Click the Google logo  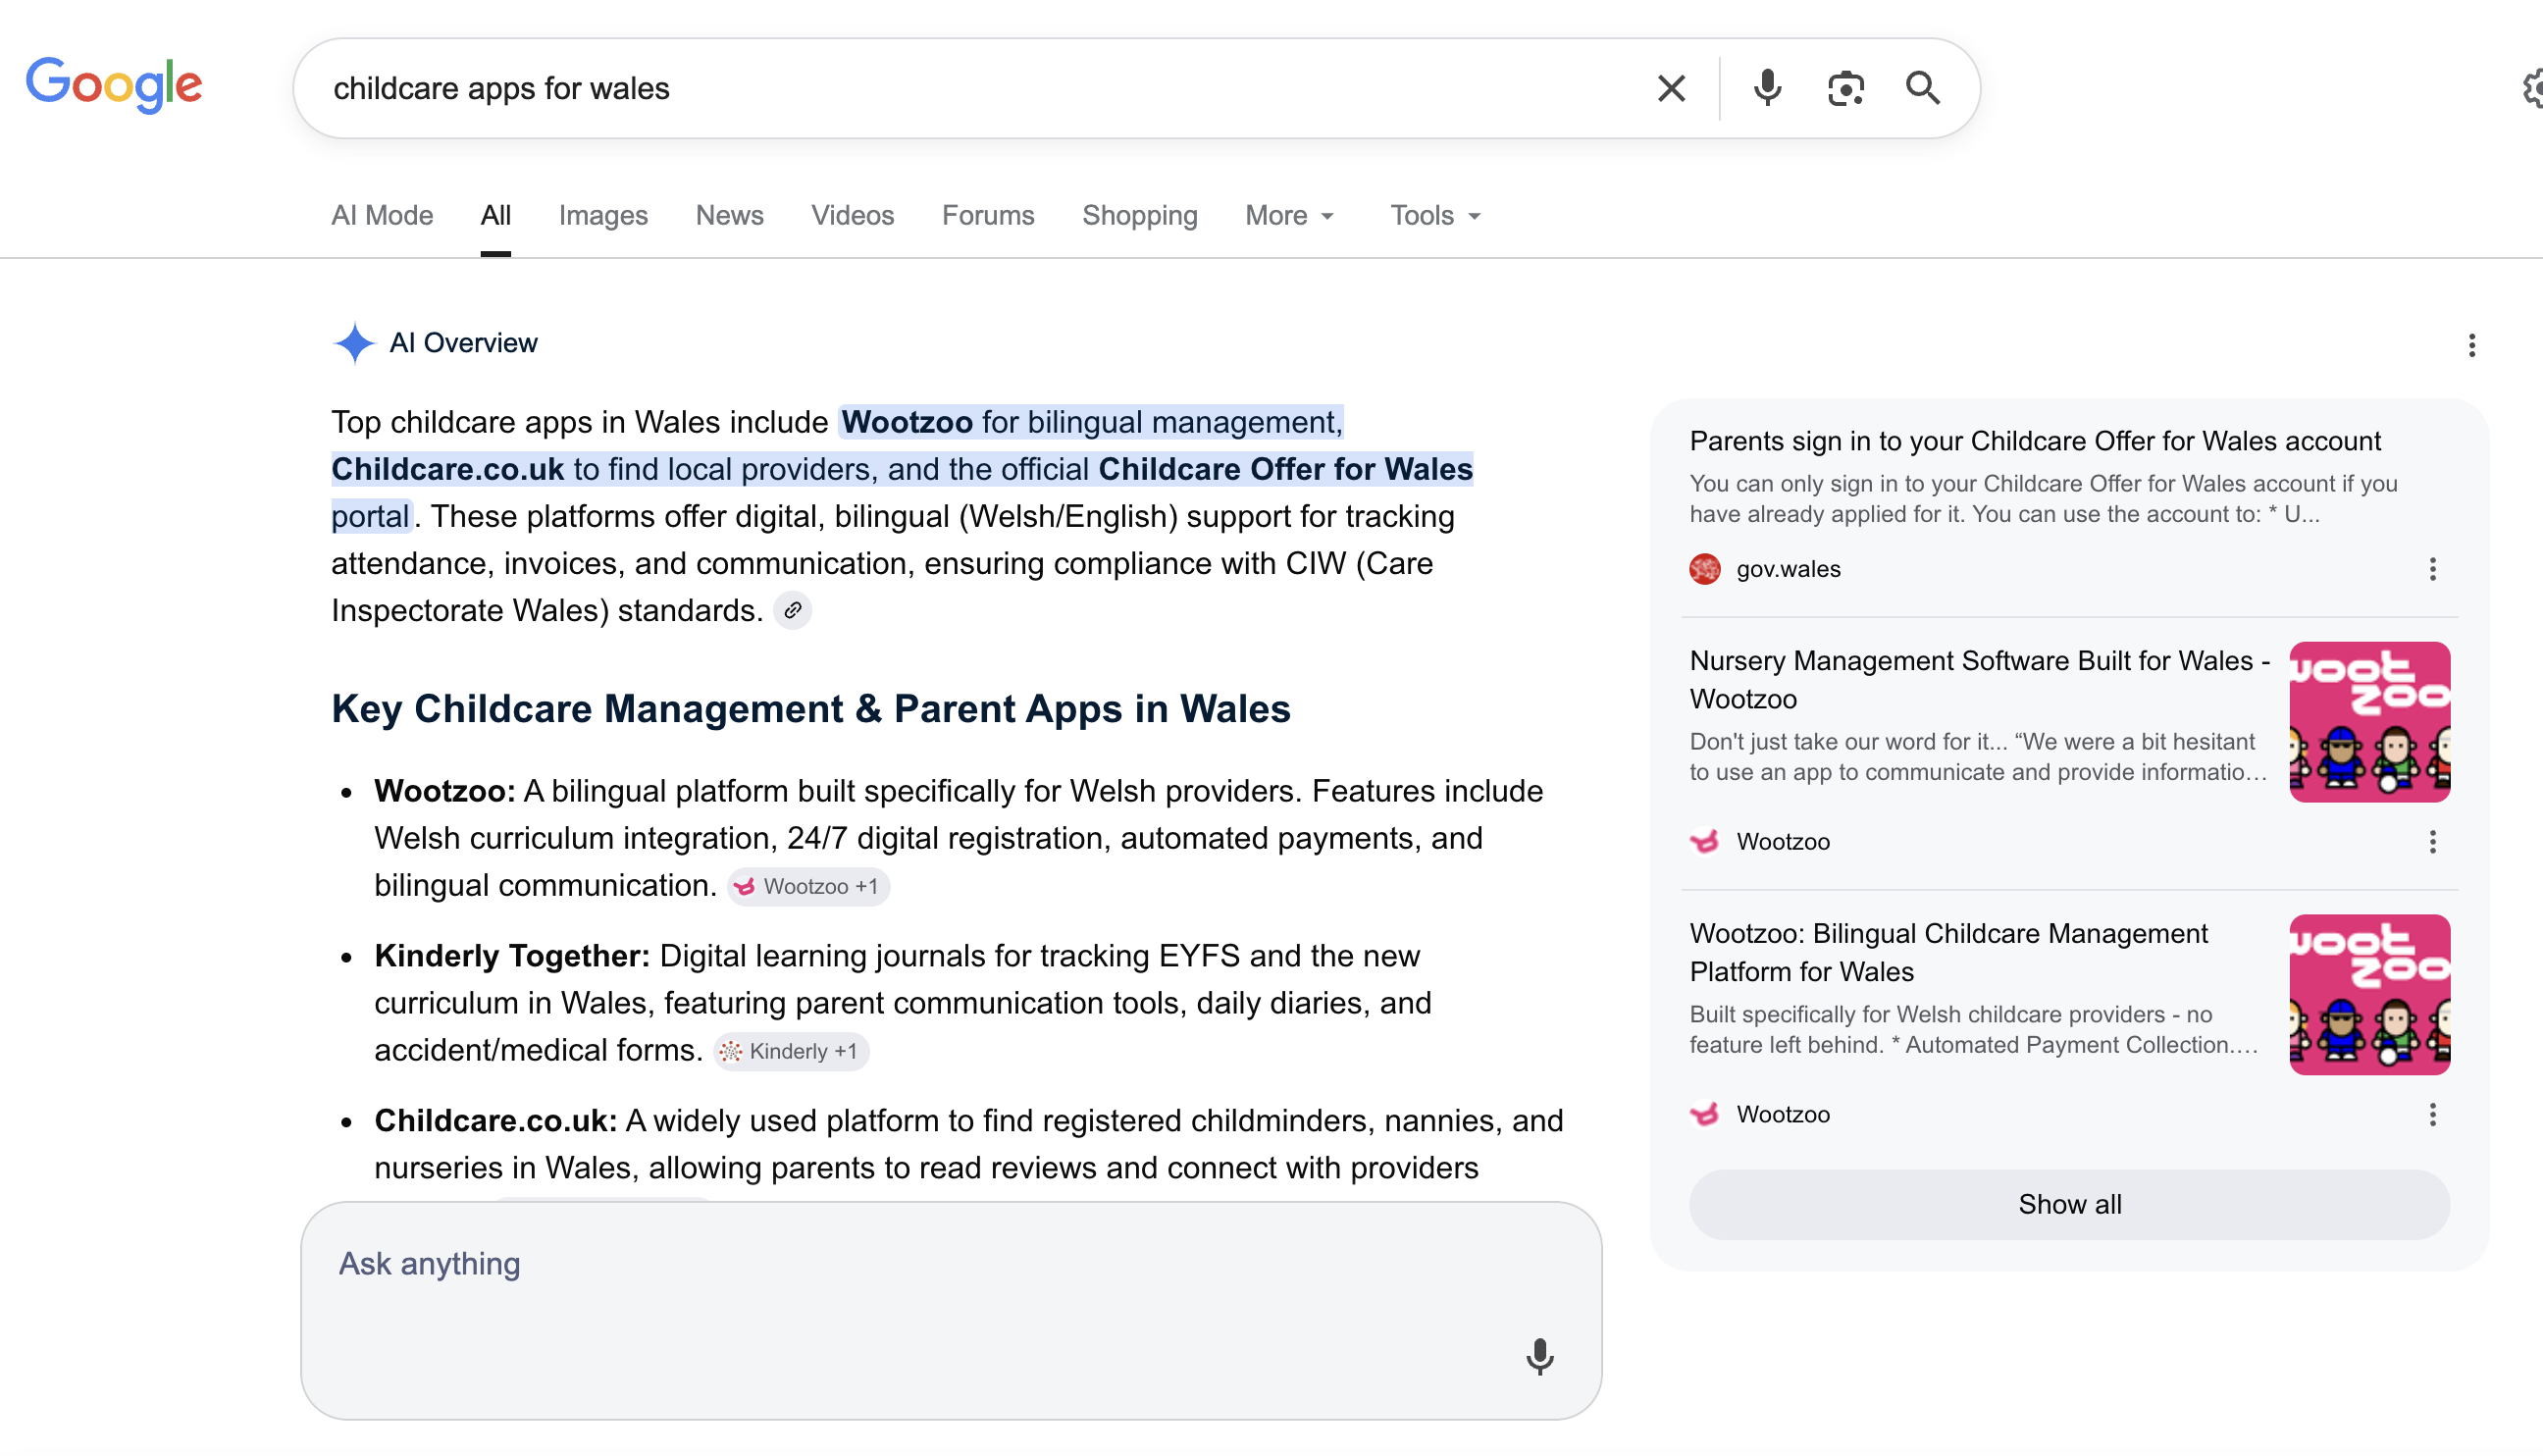[x=113, y=85]
